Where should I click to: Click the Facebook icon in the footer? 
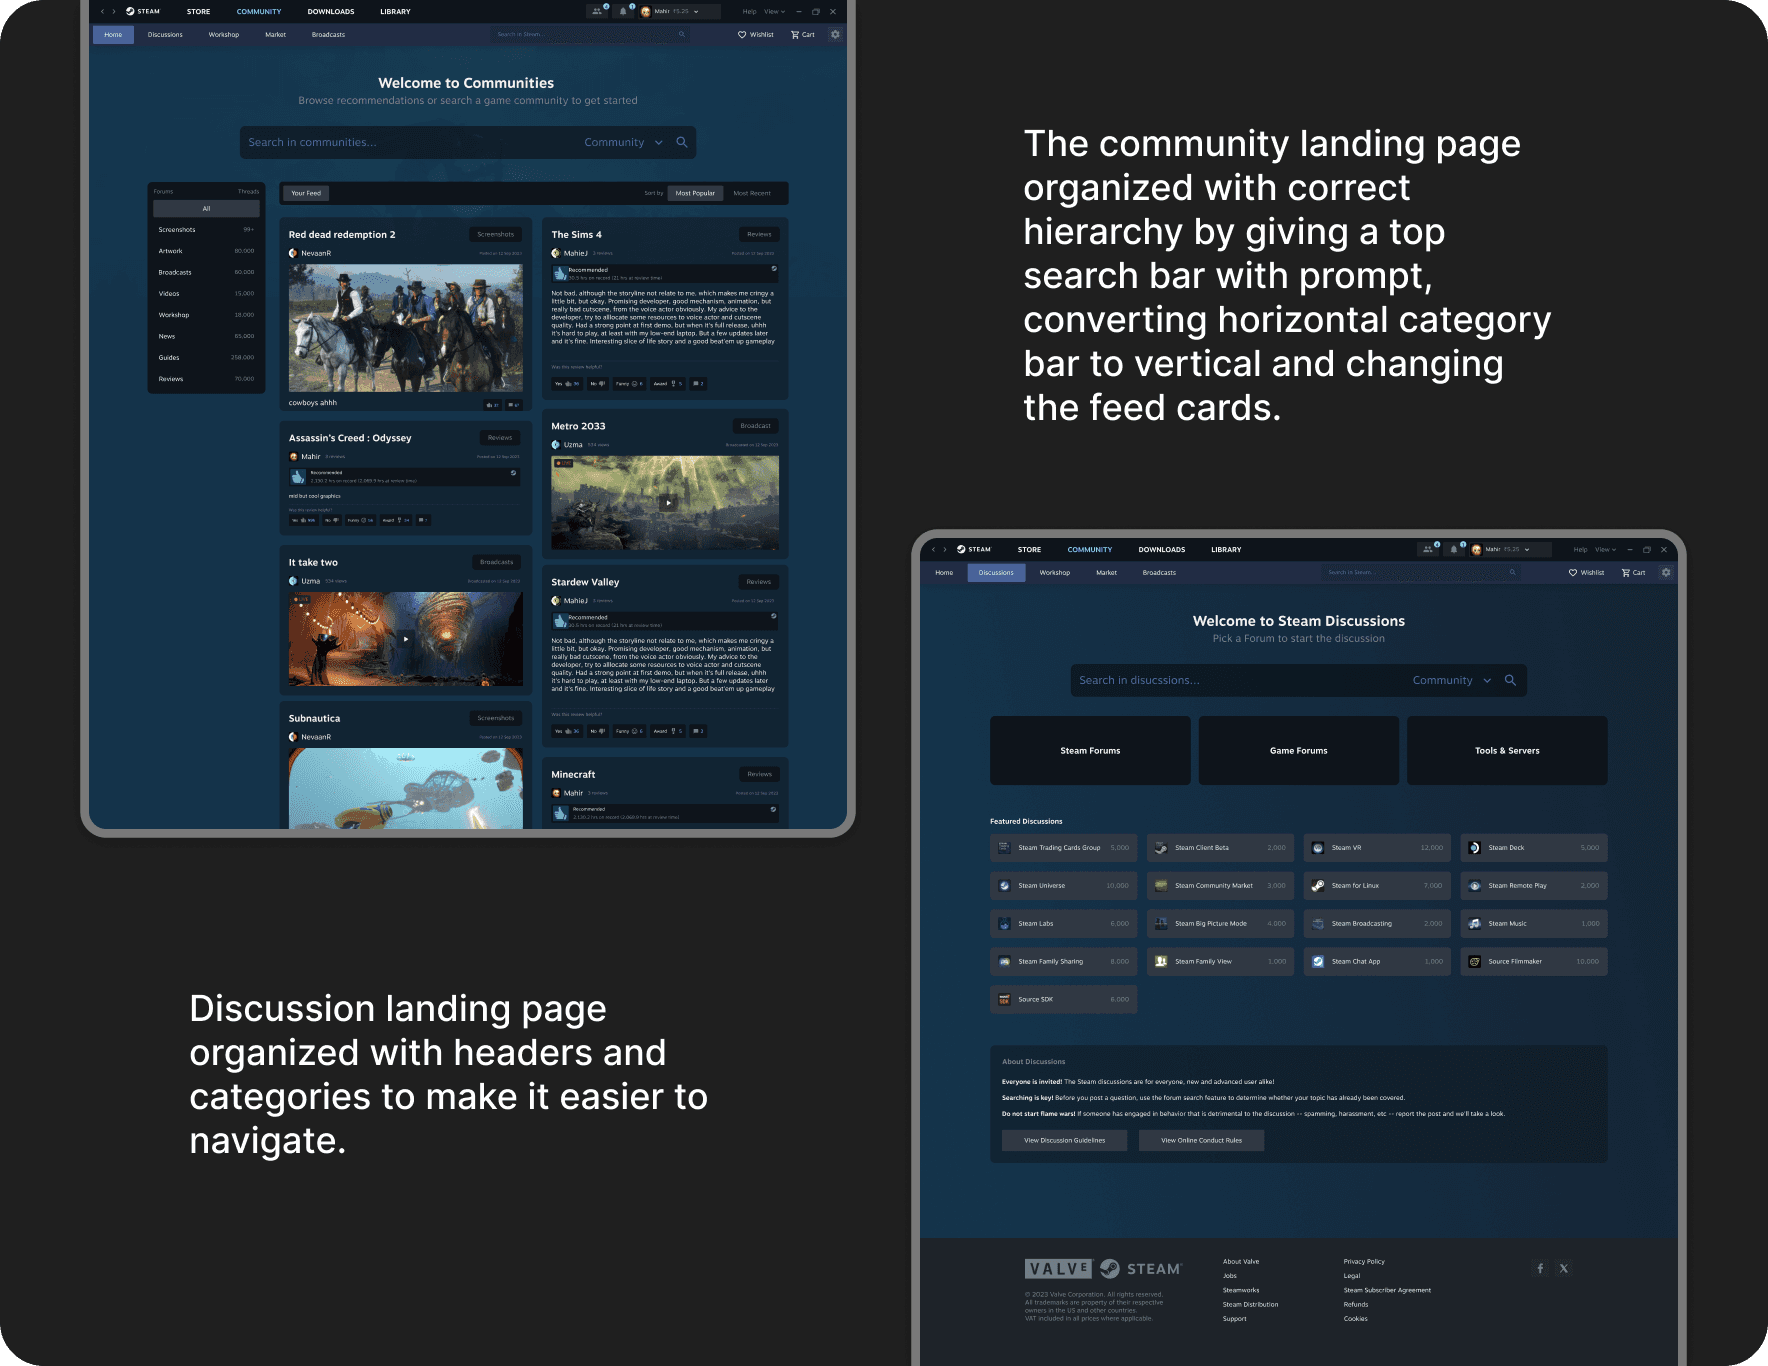point(1540,1268)
